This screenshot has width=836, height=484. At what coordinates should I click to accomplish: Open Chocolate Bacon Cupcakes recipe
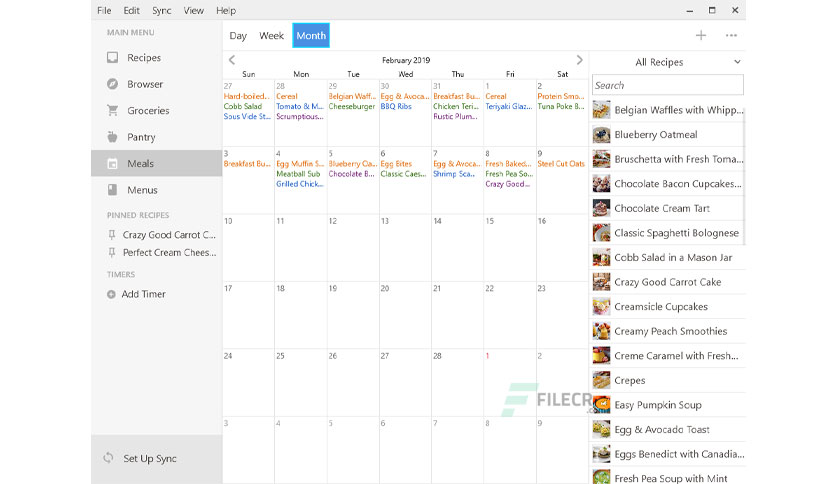tap(668, 183)
